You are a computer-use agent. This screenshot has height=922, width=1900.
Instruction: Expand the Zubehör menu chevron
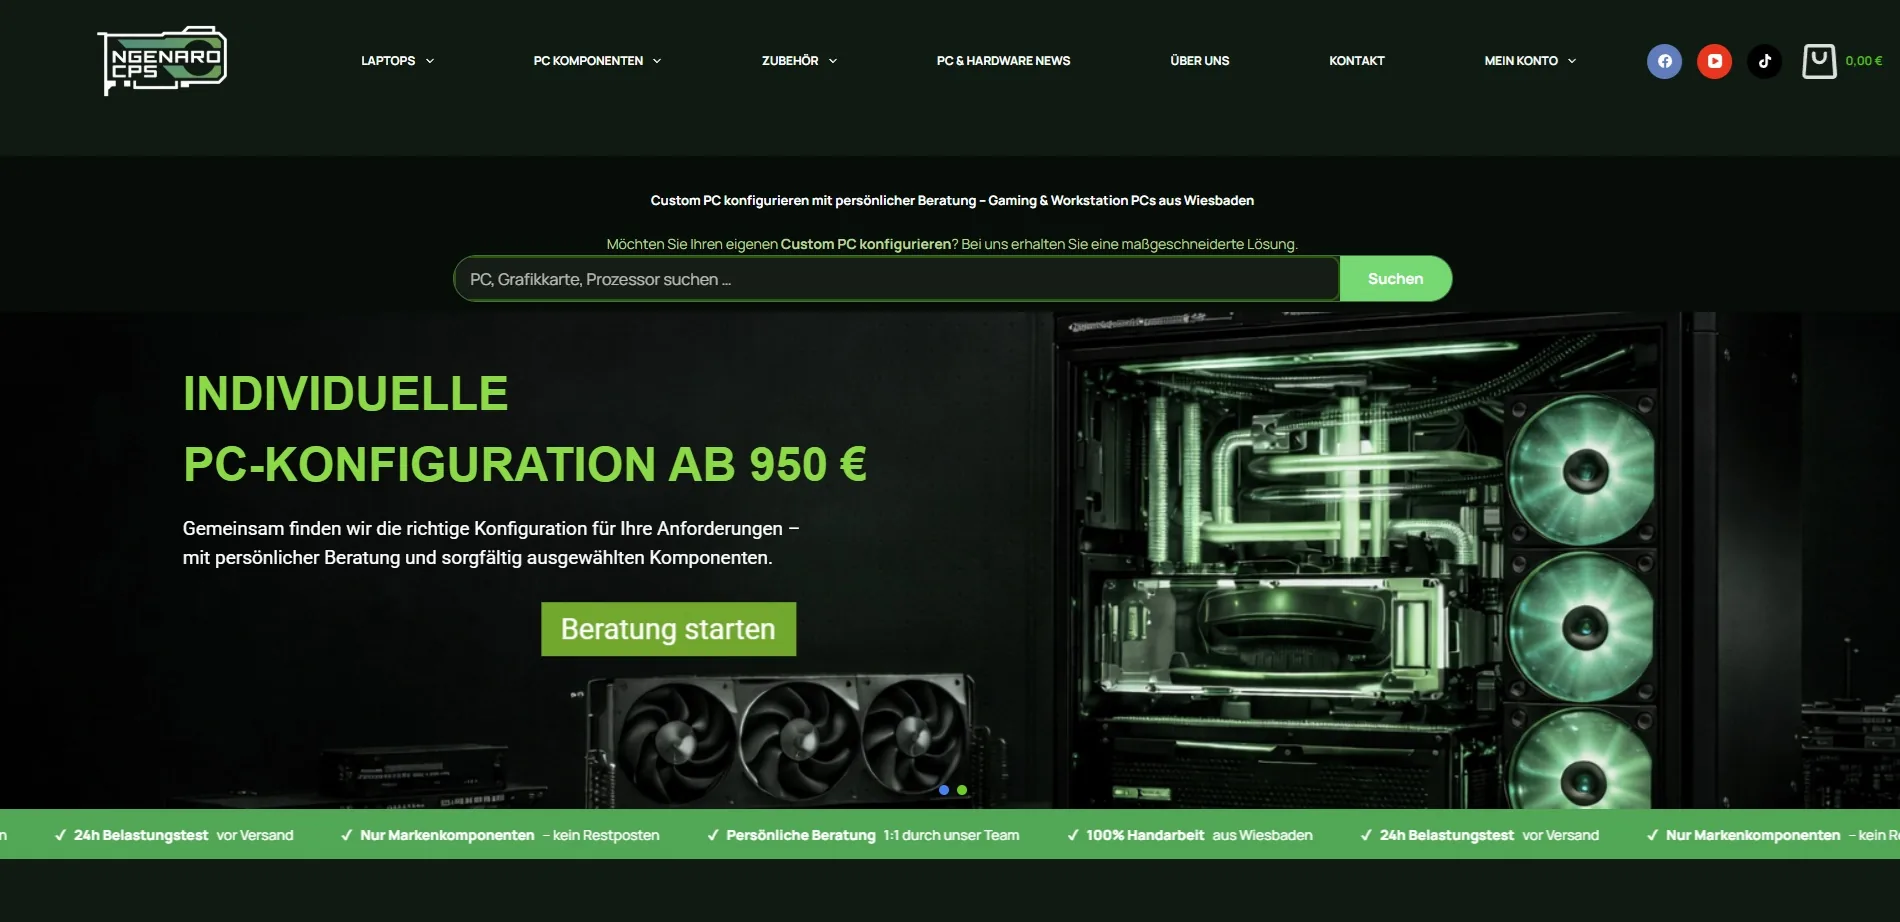click(833, 61)
